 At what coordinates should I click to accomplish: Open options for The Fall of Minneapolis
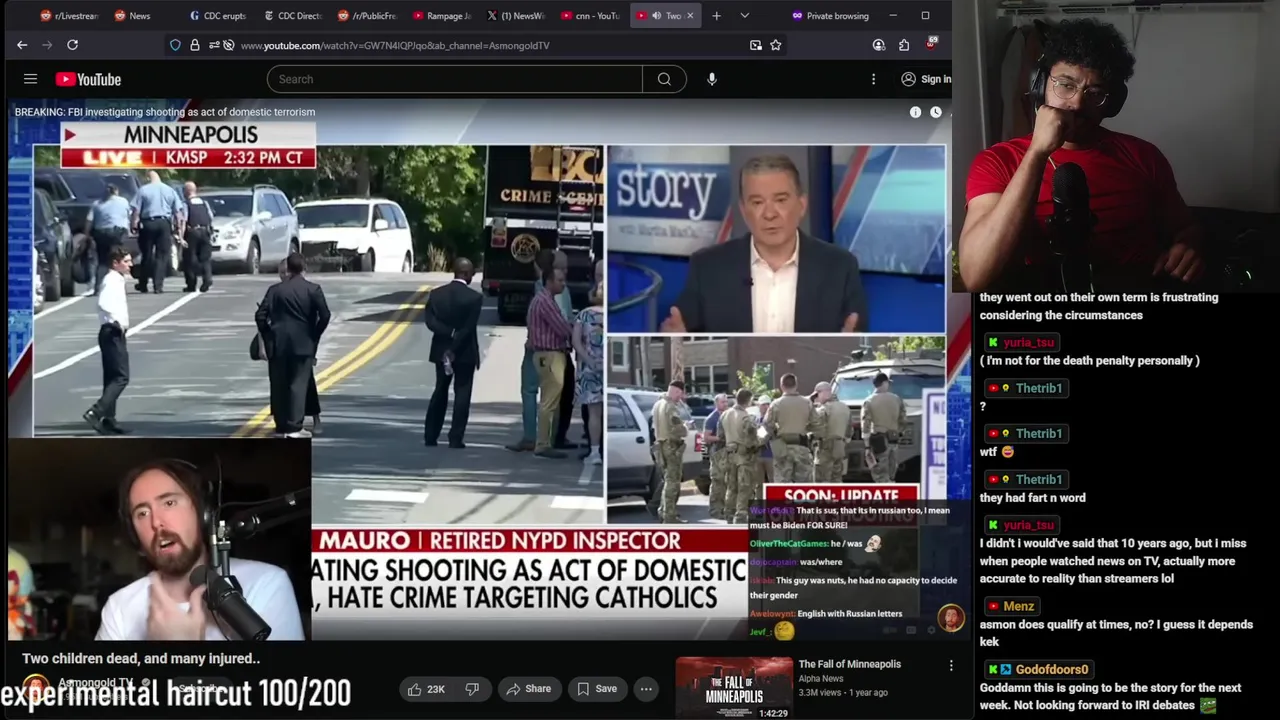tap(951, 665)
